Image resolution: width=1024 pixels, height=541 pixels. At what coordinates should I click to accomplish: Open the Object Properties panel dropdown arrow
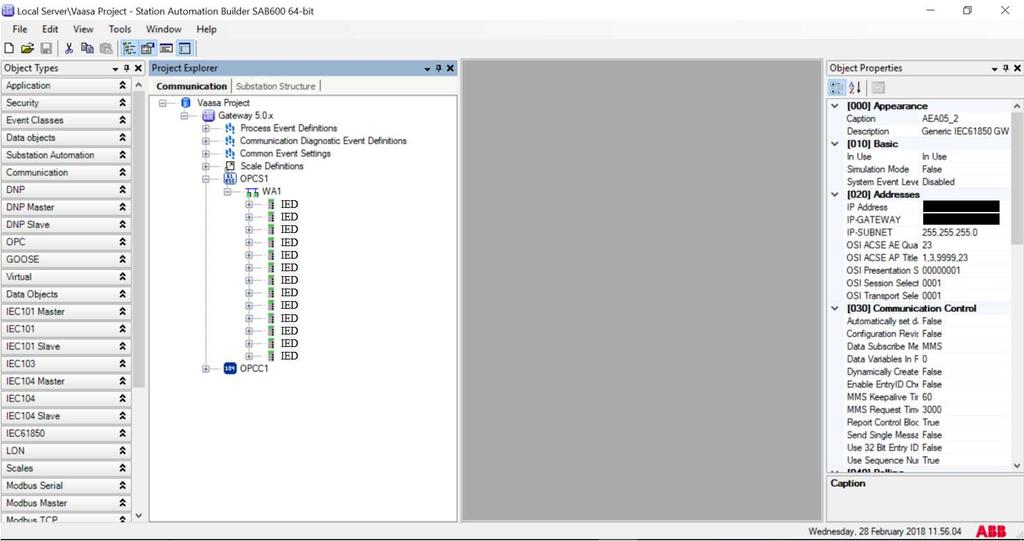(995, 69)
